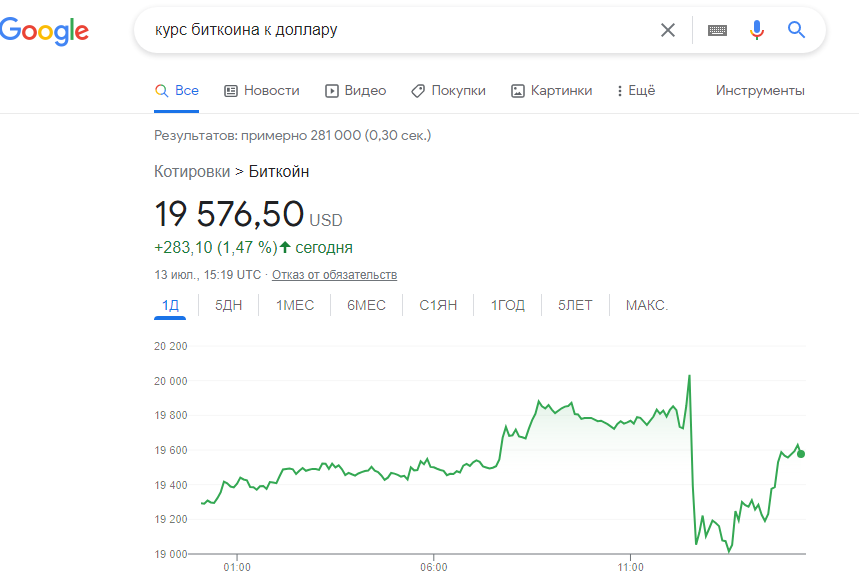Open the Покупки shopping tab
The width and height of the screenshot is (859, 573).
tap(448, 90)
